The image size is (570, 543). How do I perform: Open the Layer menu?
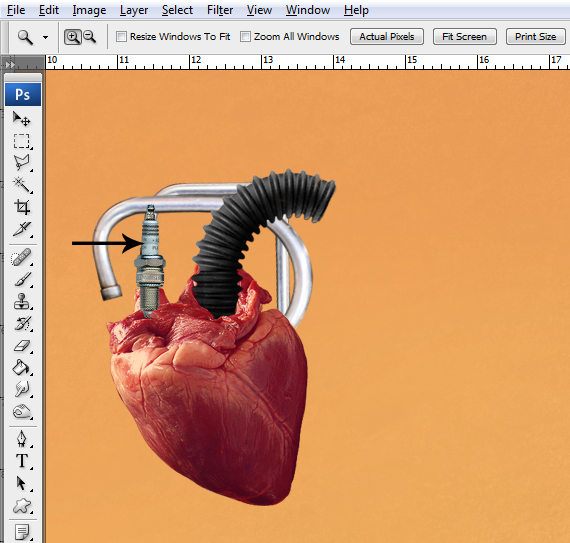(134, 10)
